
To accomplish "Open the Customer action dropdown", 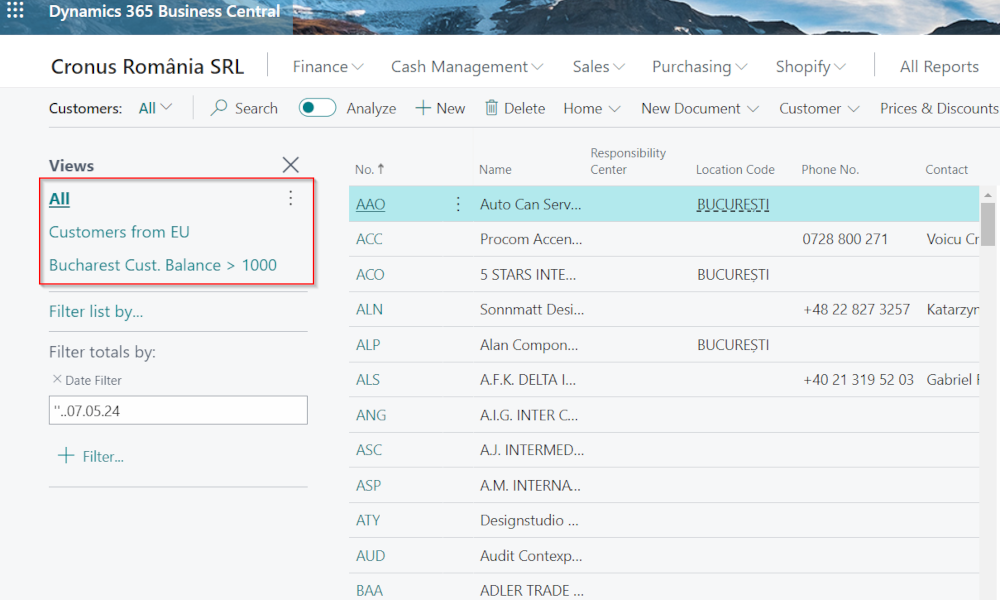I will (x=819, y=108).
